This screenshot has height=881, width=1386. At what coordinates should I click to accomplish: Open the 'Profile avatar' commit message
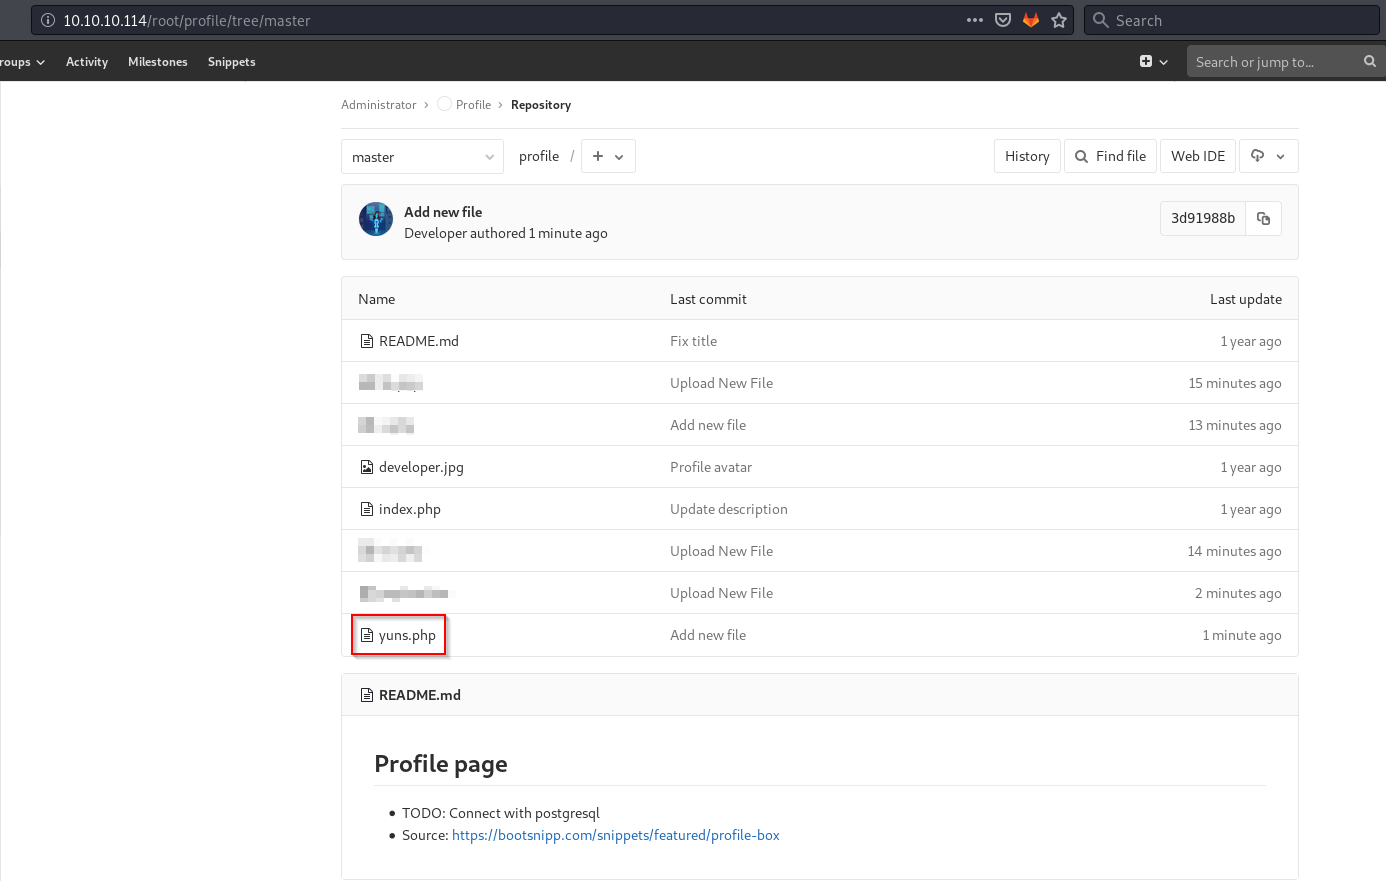point(711,467)
